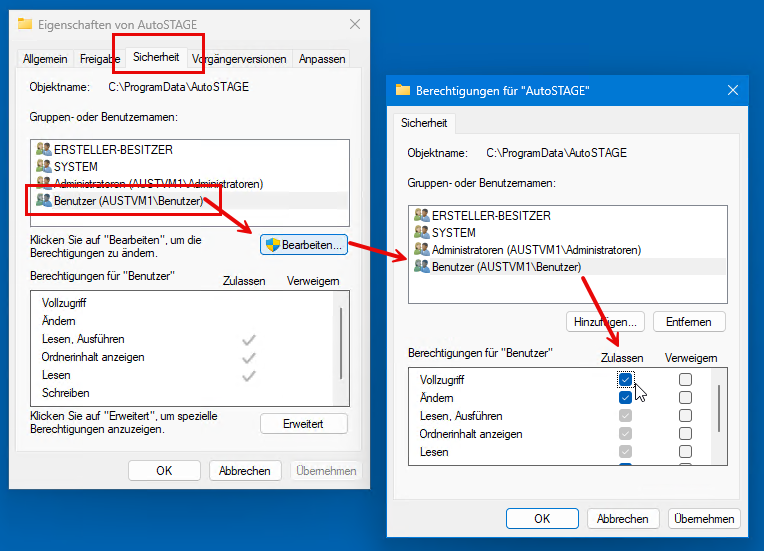Check the Vollzugriff Verweigern checkbox
This screenshot has width=764, height=551.
pyautogui.click(x=685, y=380)
